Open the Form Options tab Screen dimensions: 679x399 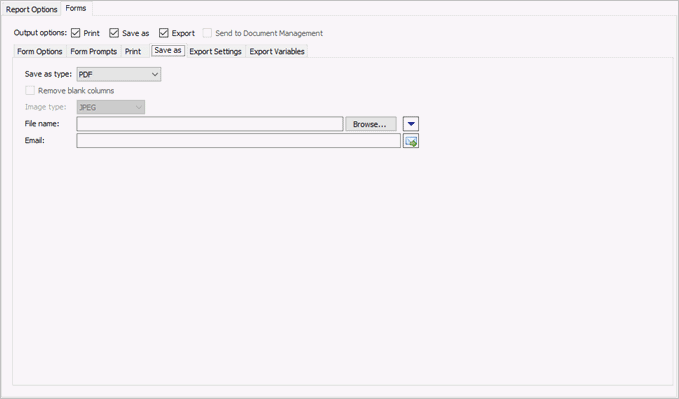click(x=40, y=51)
